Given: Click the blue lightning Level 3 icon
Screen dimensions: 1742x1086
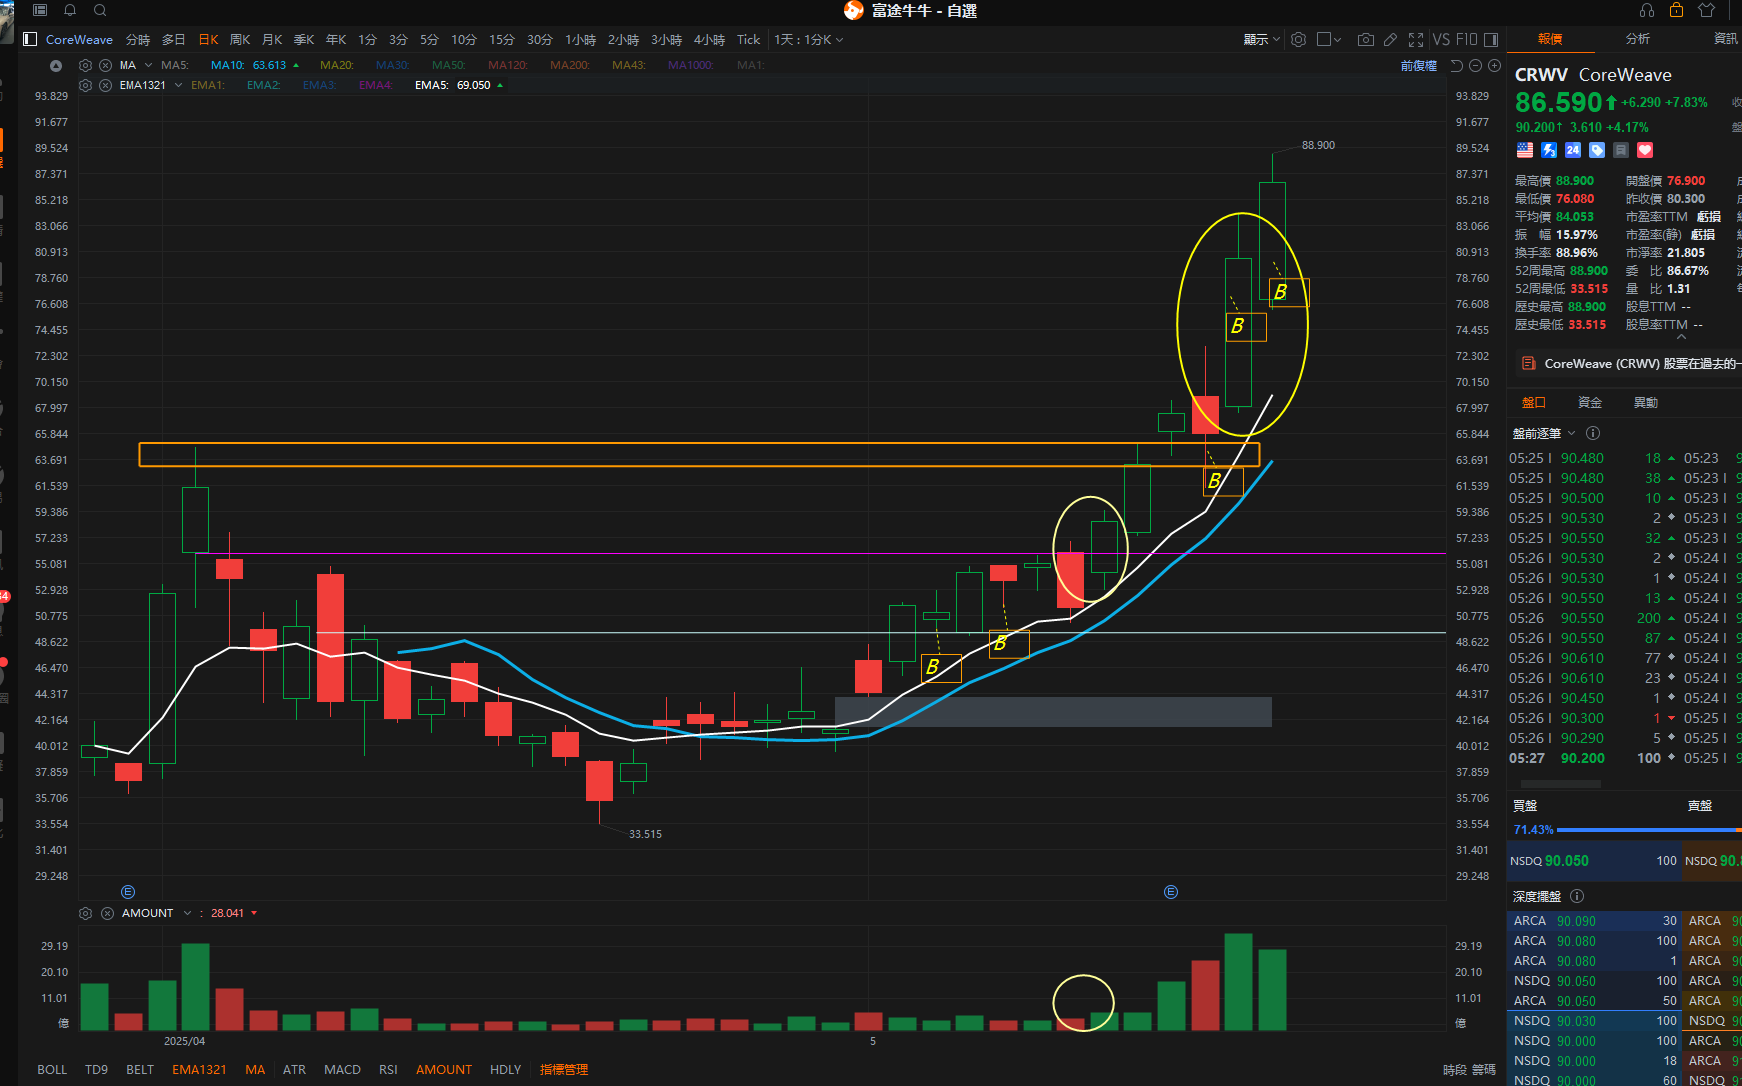Looking at the screenshot, I should [x=1549, y=150].
